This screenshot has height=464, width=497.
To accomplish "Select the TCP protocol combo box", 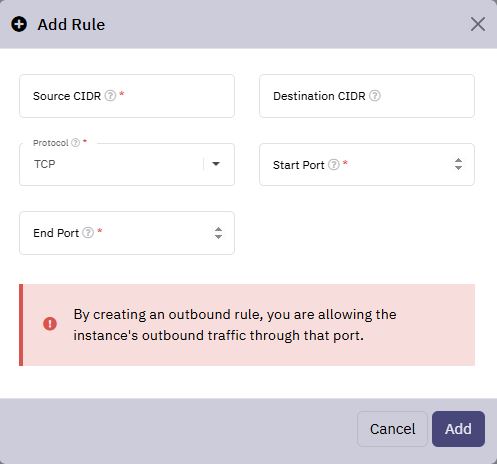I will [127, 164].
